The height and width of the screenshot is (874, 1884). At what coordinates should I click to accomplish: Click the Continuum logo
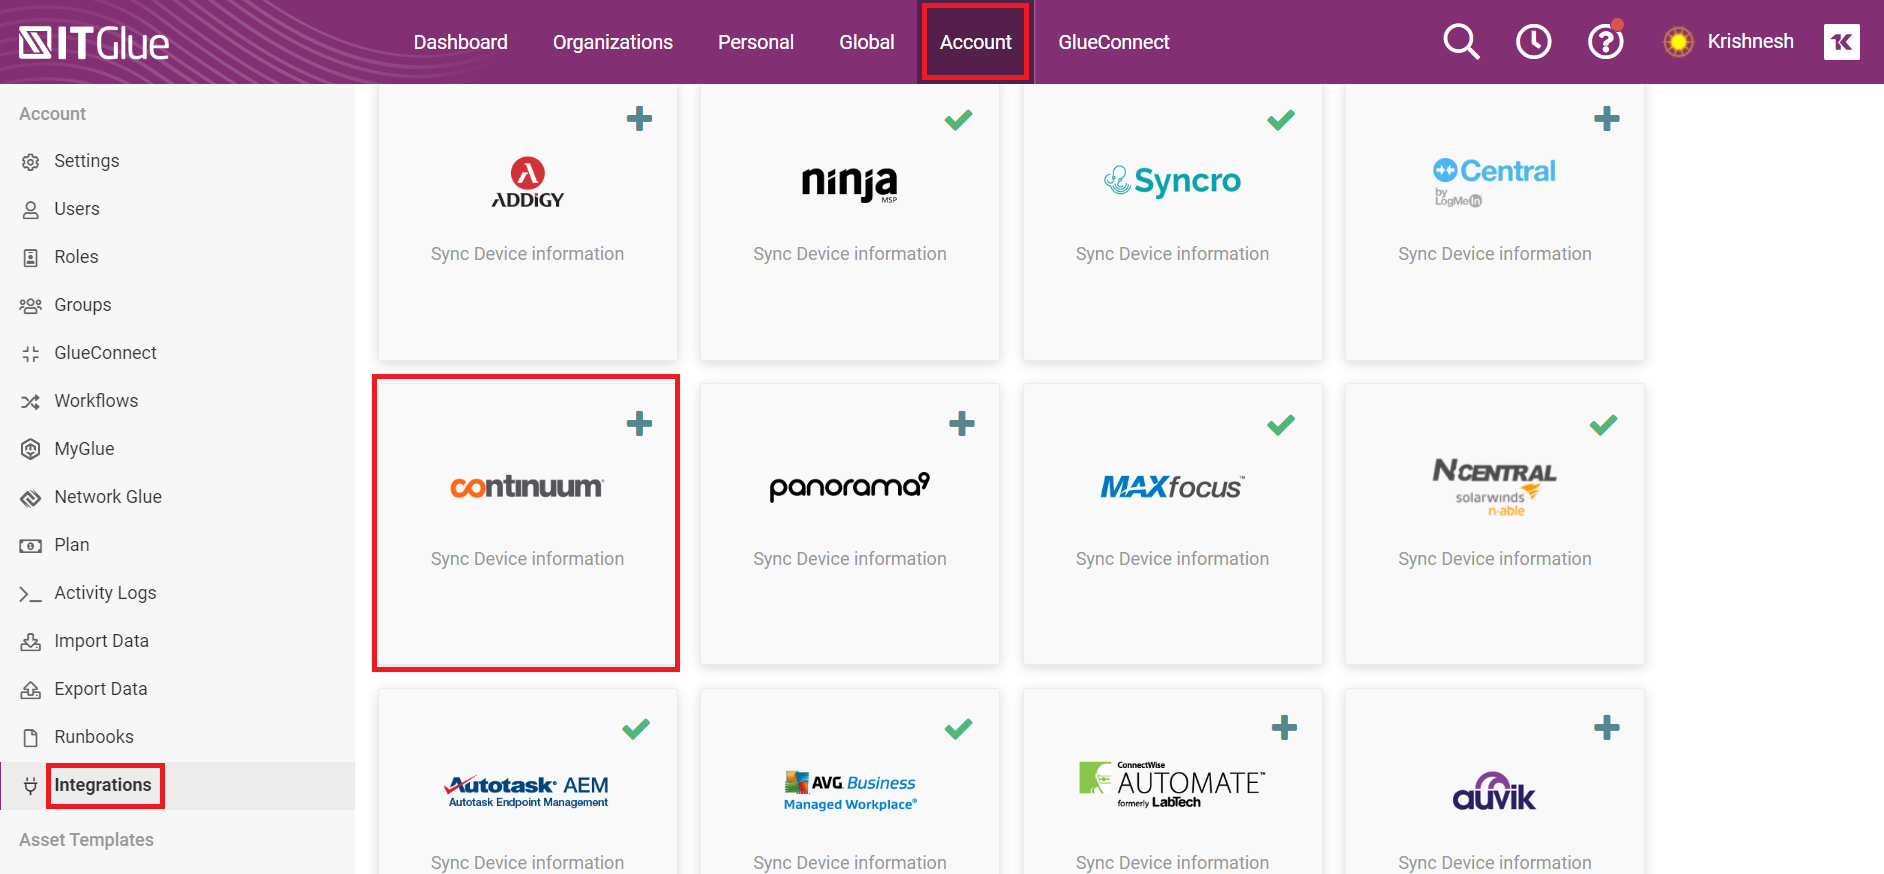[527, 487]
